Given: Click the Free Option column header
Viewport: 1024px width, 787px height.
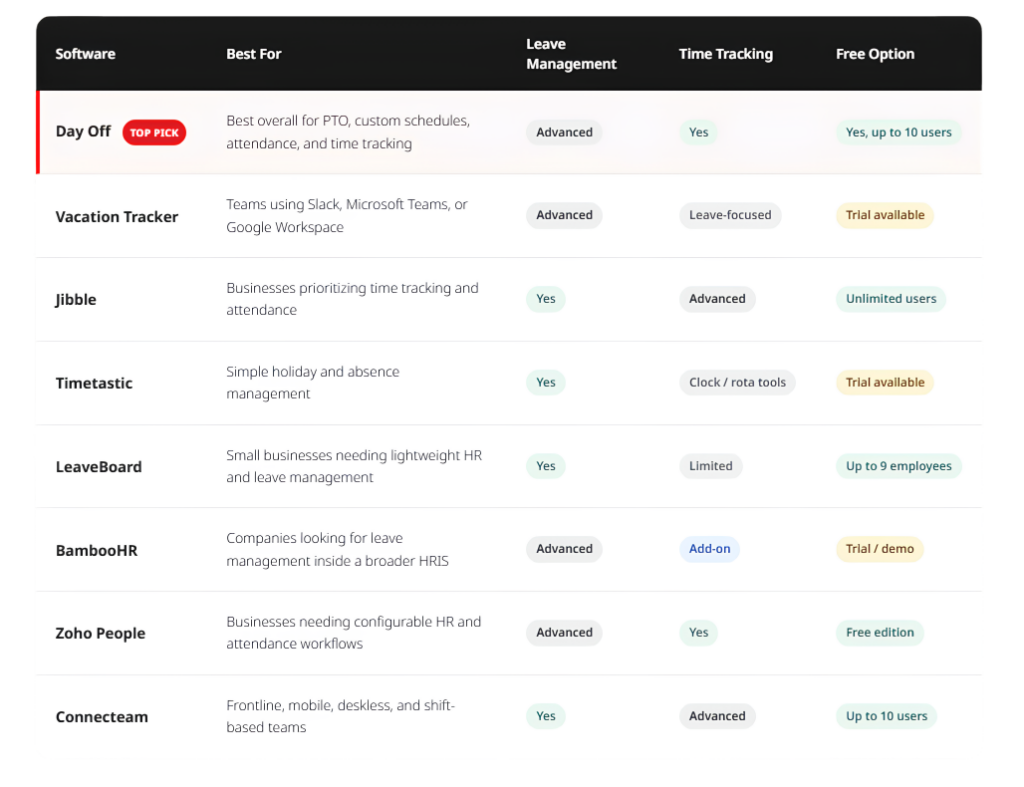Looking at the screenshot, I should tap(875, 54).
